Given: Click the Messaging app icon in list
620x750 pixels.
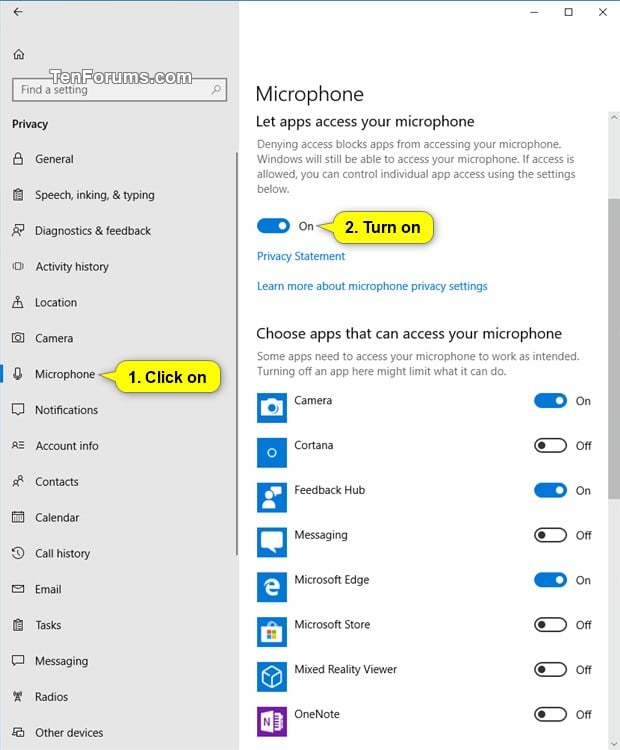Looking at the screenshot, I should (272, 542).
